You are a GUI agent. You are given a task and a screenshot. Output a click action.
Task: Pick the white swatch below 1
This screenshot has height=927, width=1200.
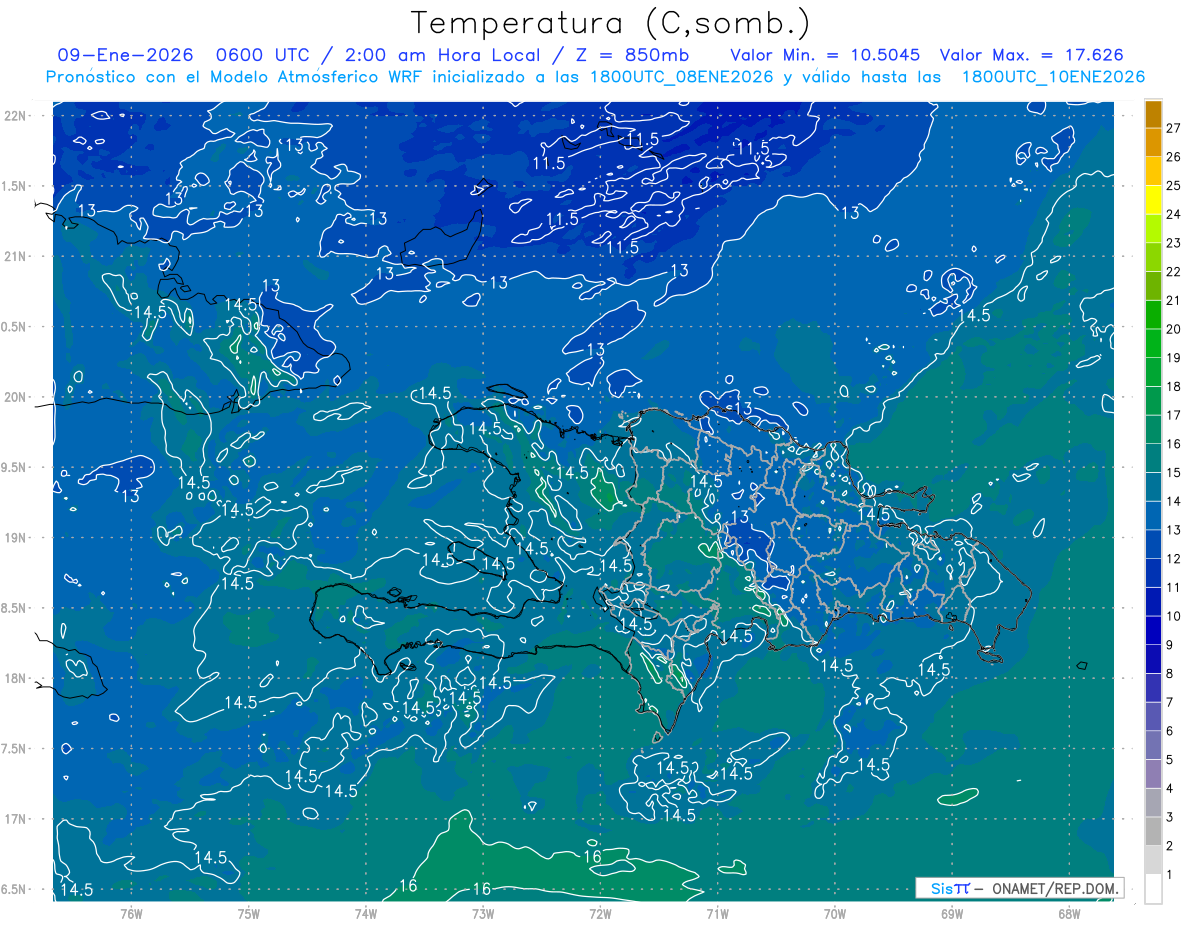(x=1153, y=889)
